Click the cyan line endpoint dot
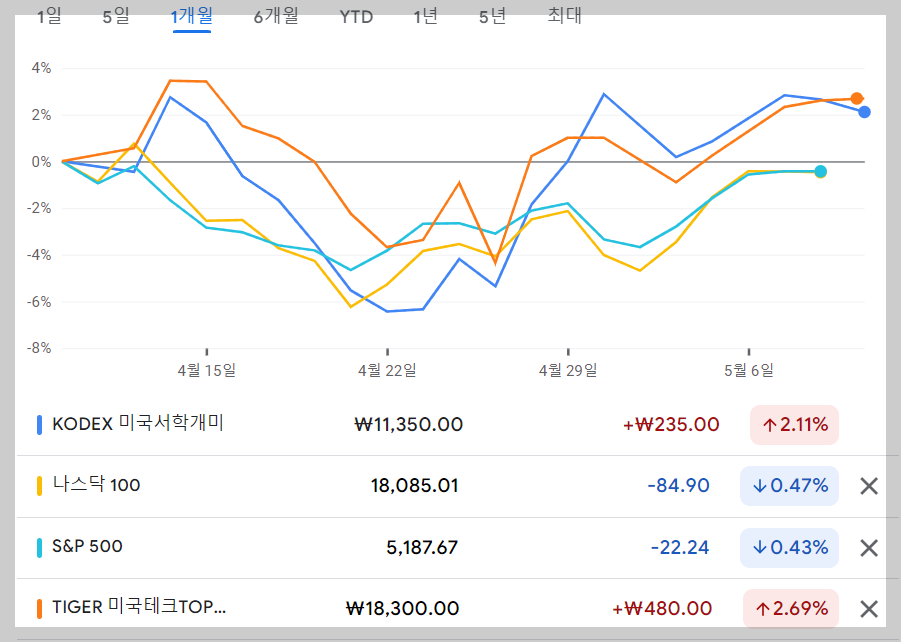 point(821,171)
